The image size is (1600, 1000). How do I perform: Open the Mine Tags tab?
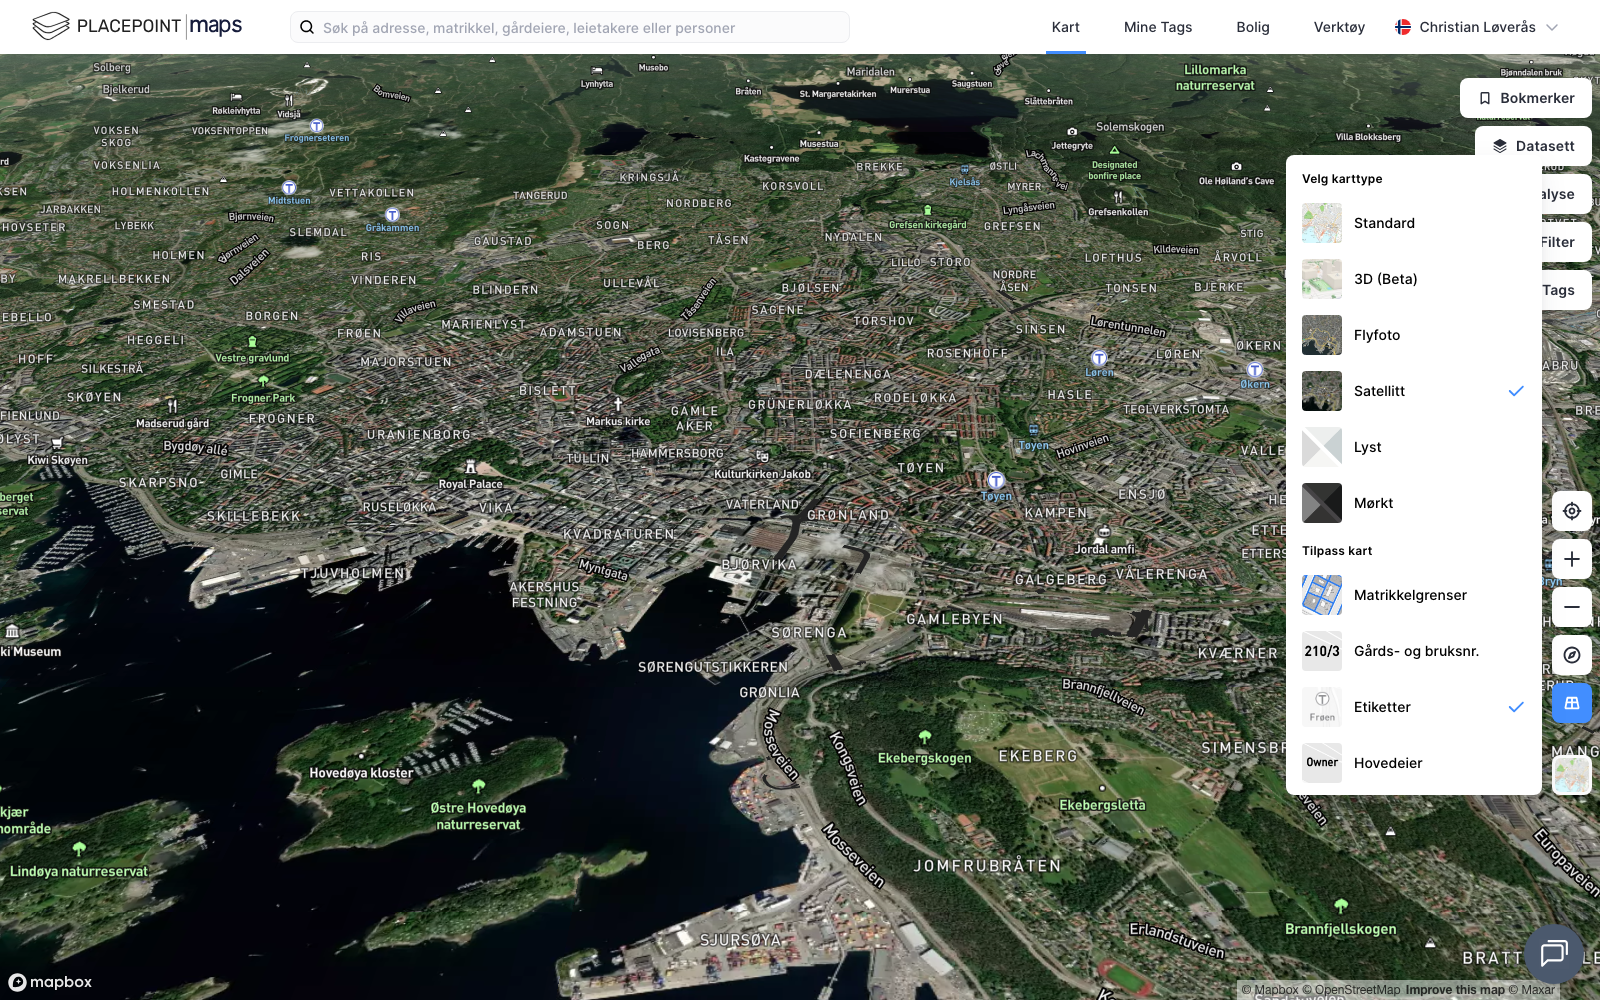pyautogui.click(x=1158, y=27)
